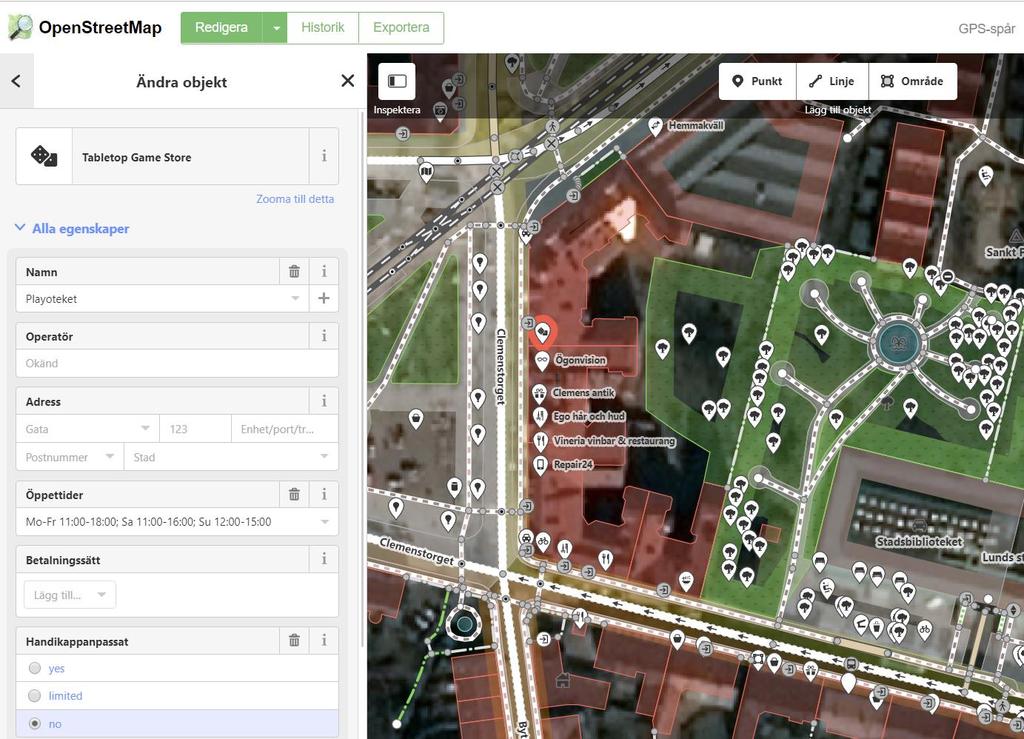The height and width of the screenshot is (739, 1024).
Task: Open the GPS-spår menu item
Action: (x=986, y=29)
